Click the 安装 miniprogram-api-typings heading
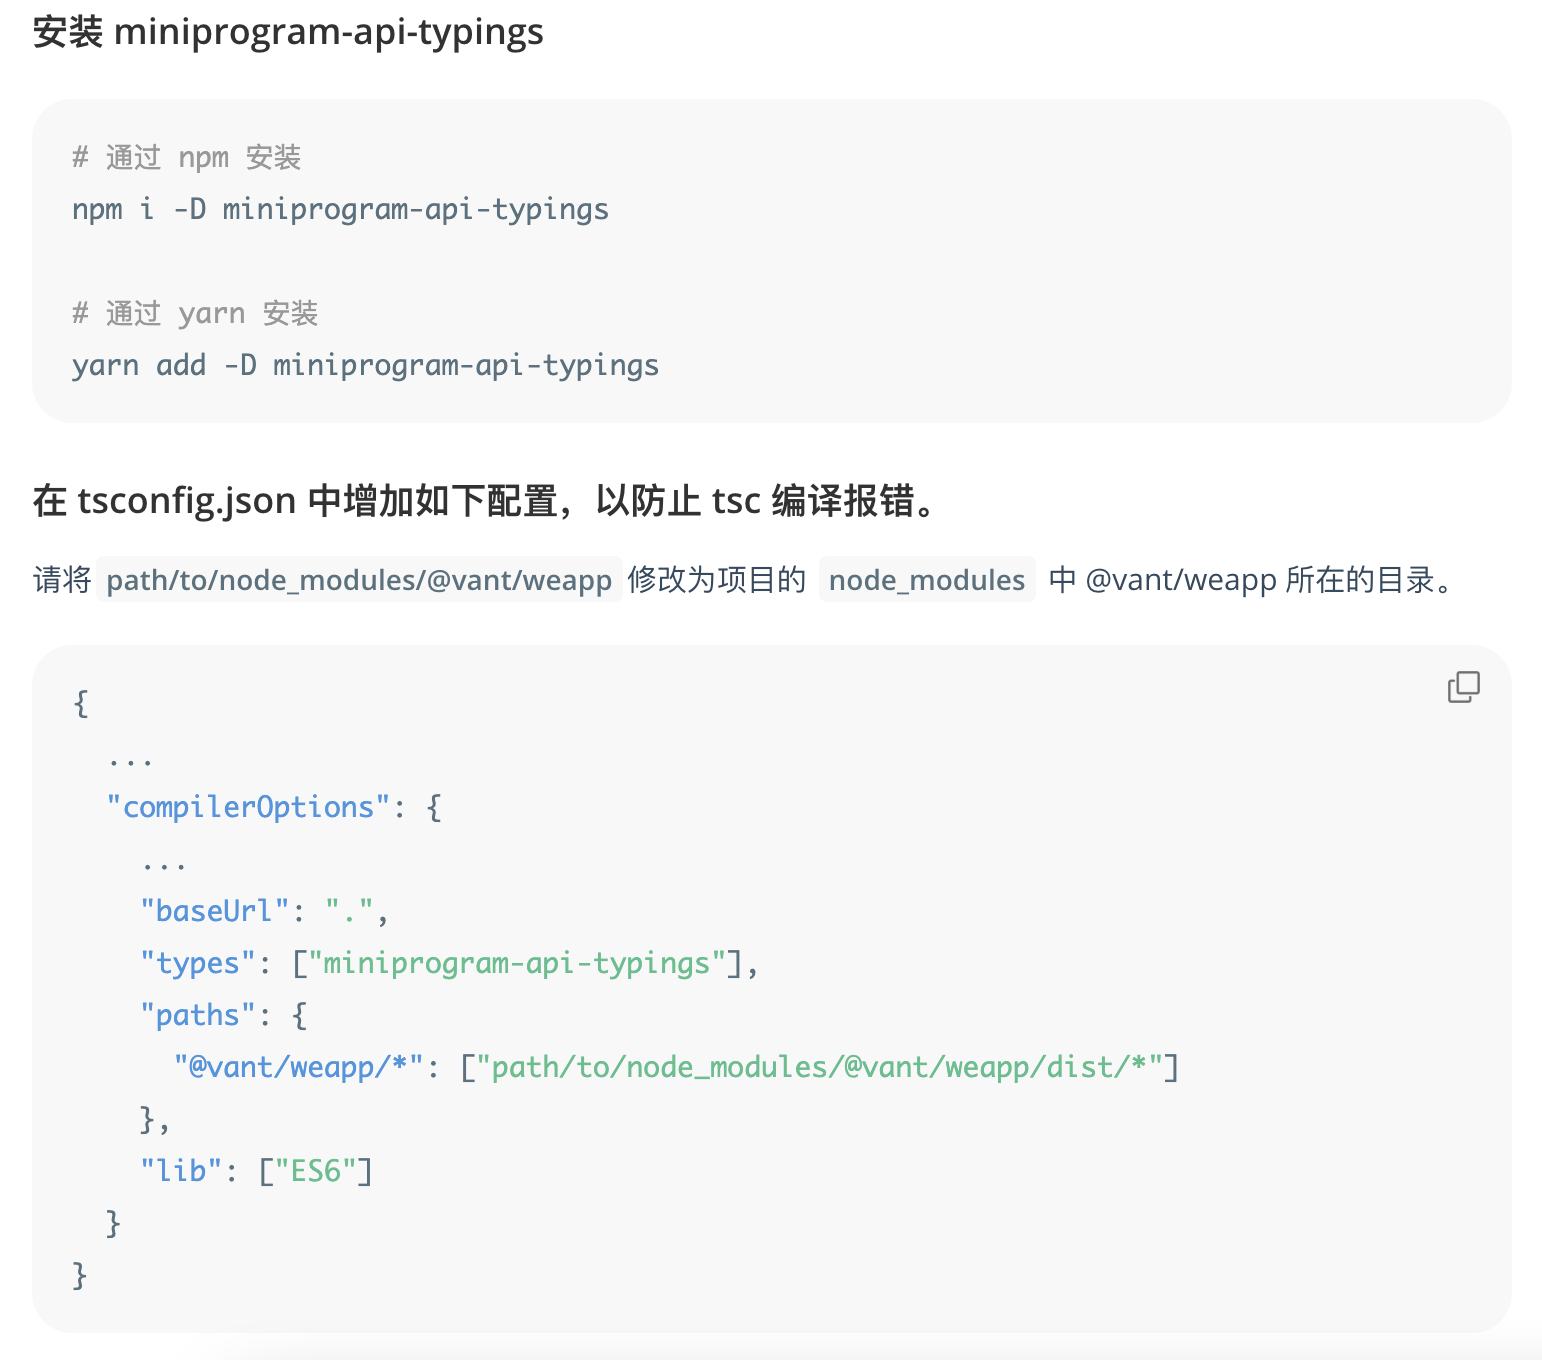This screenshot has height=1360, width=1542. (288, 32)
